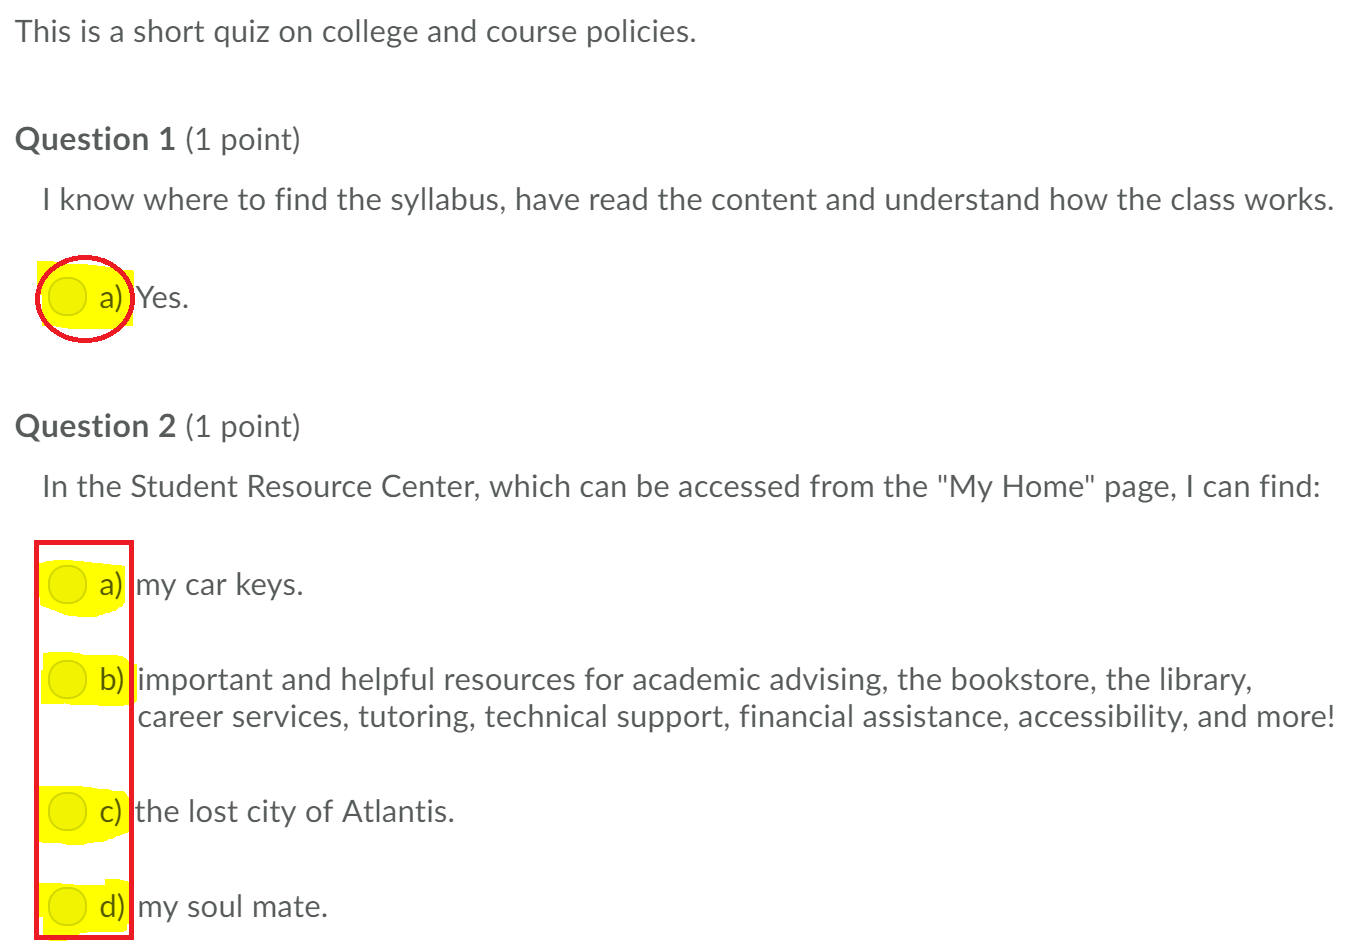The height and width of the screenshot is (950, 1356).
Task: Click the highlighted 'b)' label in Question 2
Action: [x=113, y=679]
